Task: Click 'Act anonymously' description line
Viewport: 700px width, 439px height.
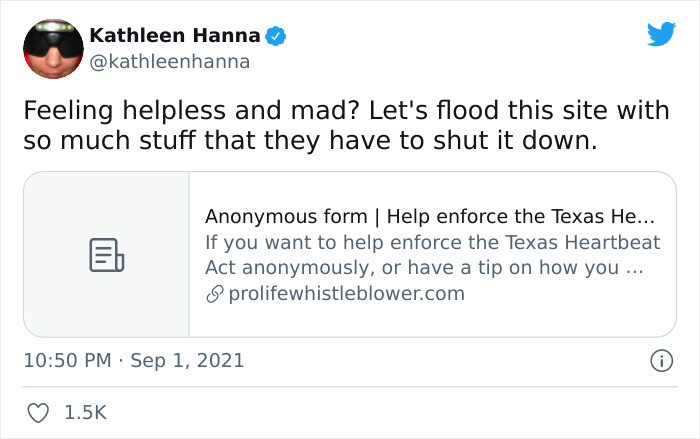Action: (424, 268)
